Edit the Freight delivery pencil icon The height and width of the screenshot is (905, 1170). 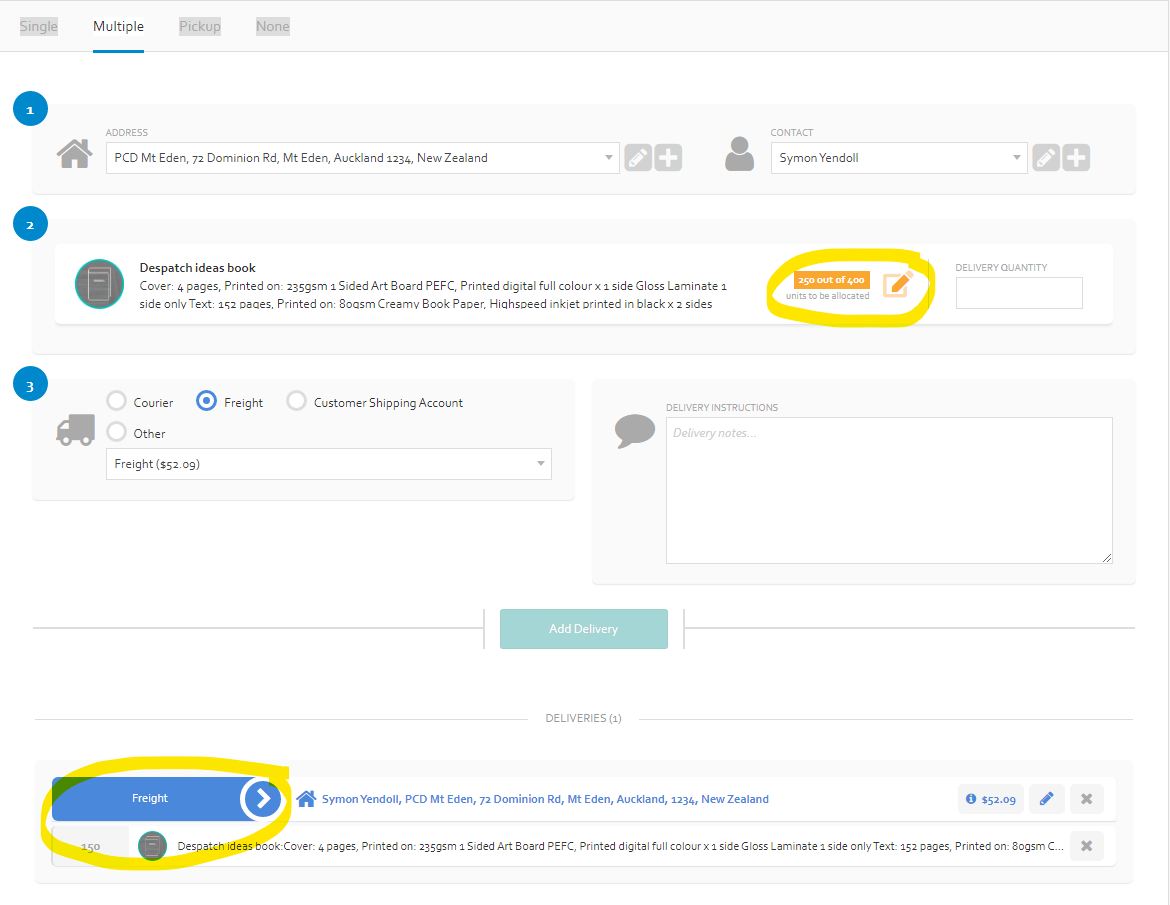(x=1046, y=799)
